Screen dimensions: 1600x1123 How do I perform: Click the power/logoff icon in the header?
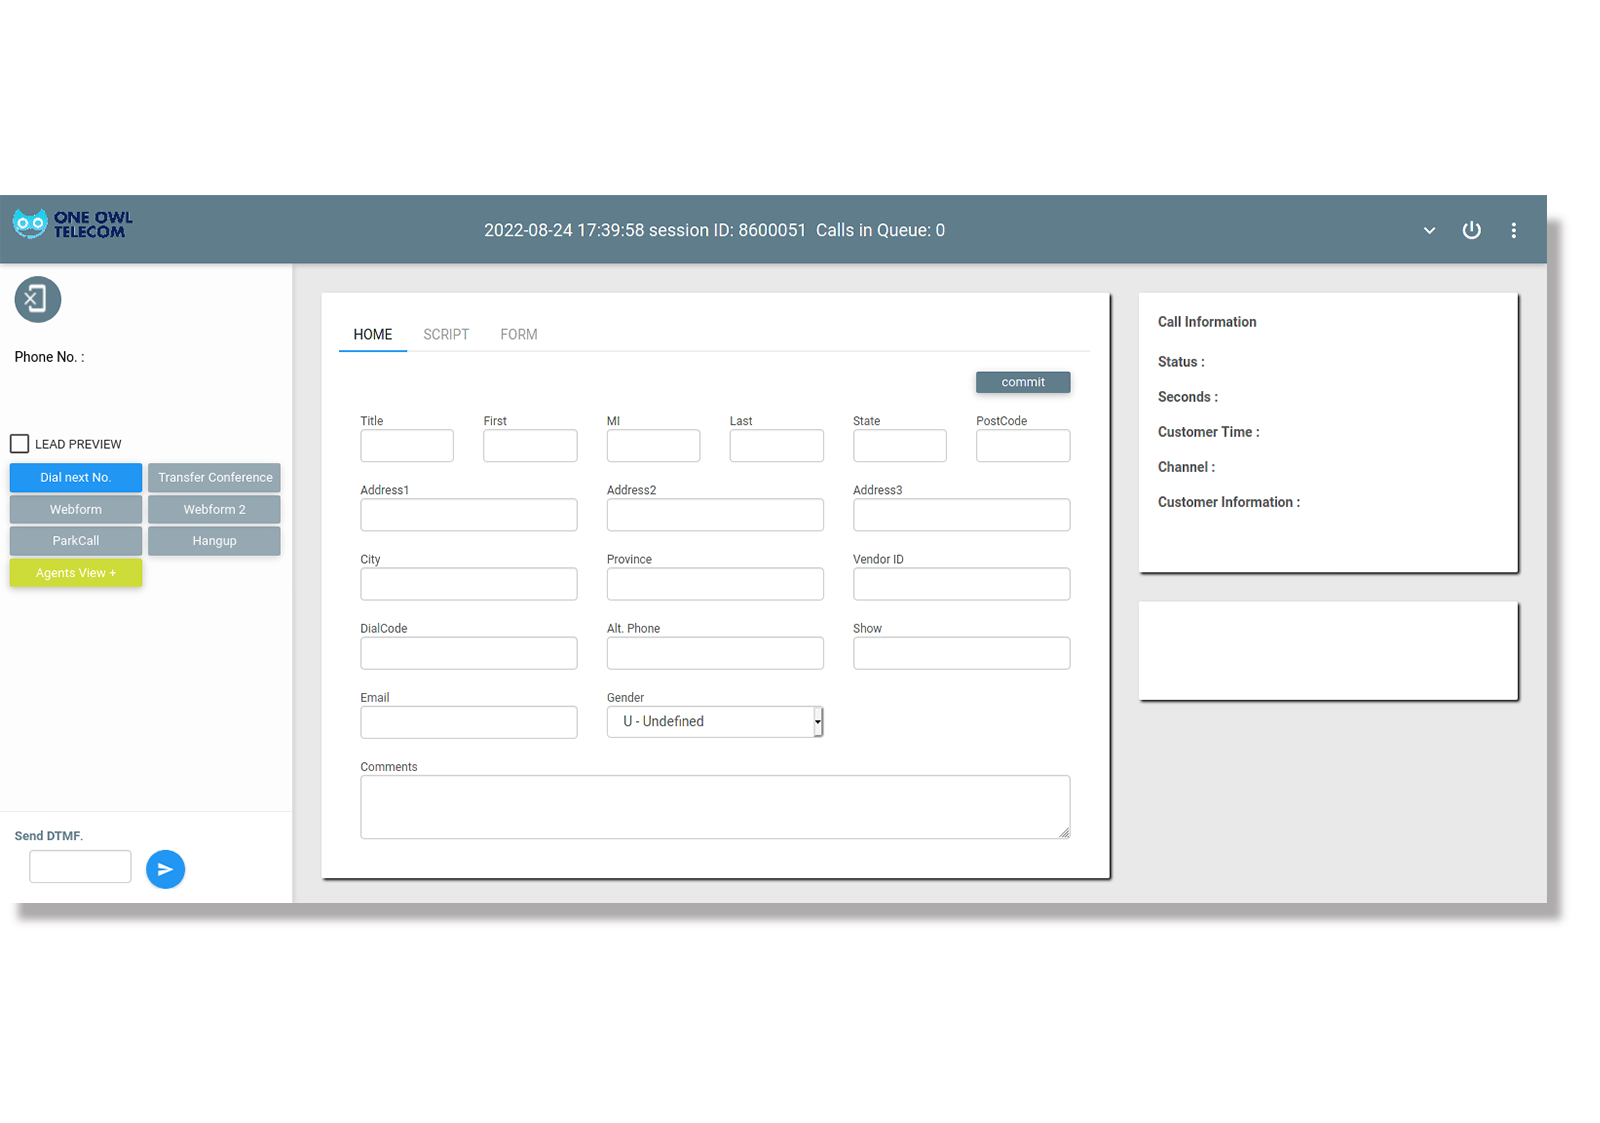pyautogui.click(x=1471, y=230)
